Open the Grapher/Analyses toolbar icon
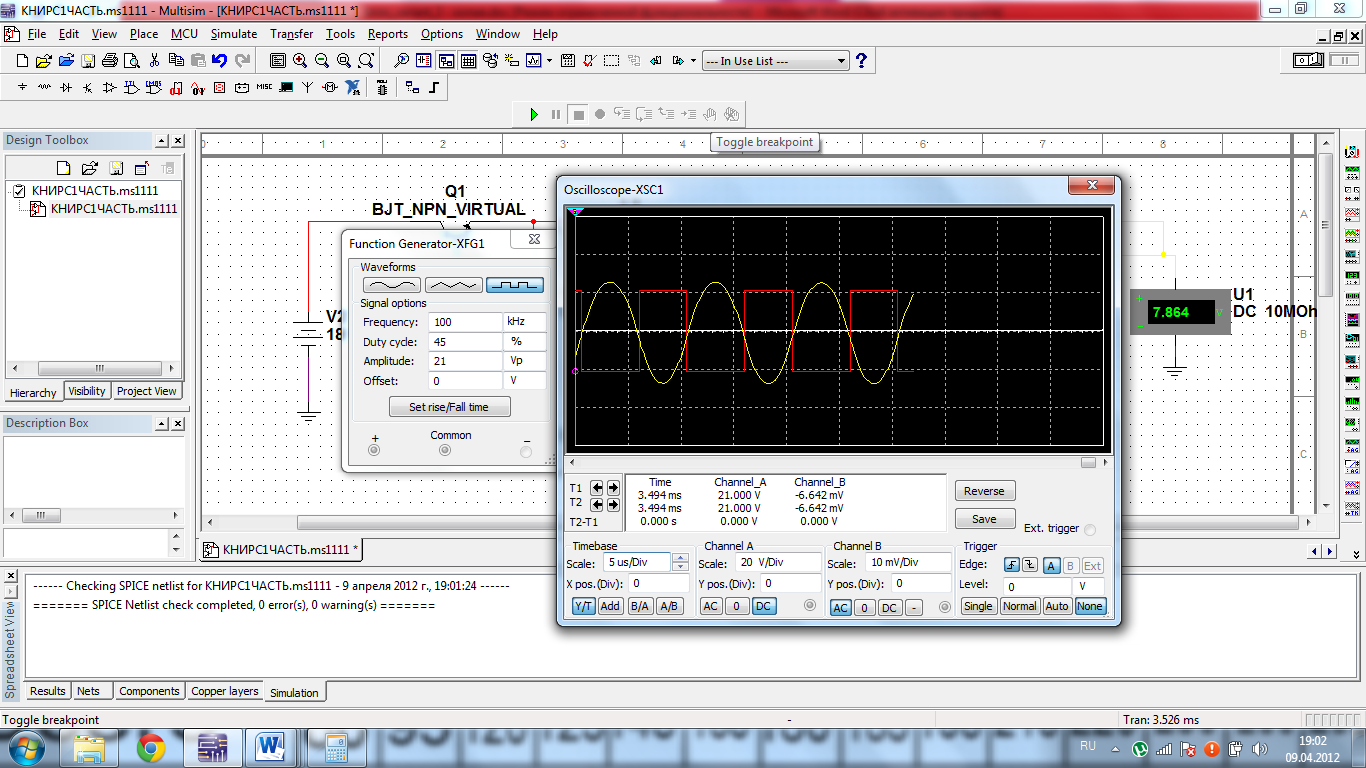Image resolution: width=1366 pixels, height=768 pixels. click(533, 61)
